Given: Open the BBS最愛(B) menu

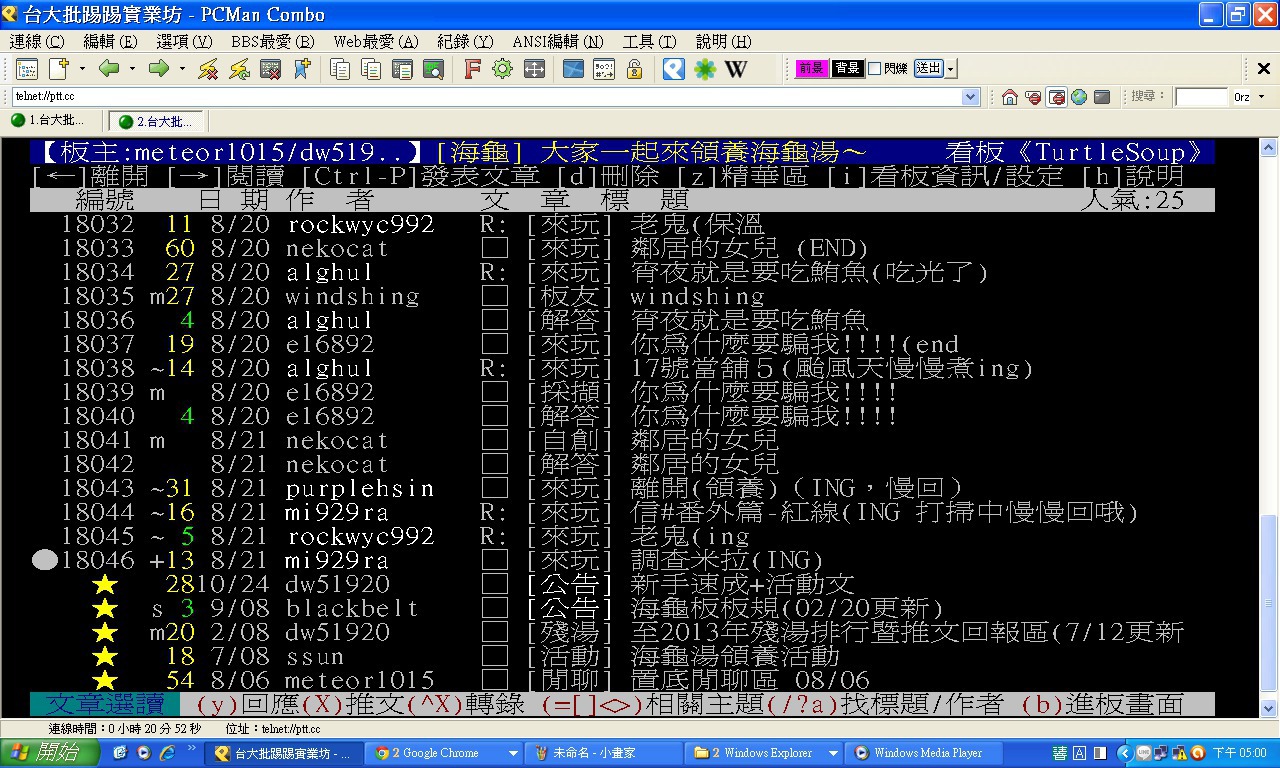Looking at the screenshot, I should click(273, 42).
